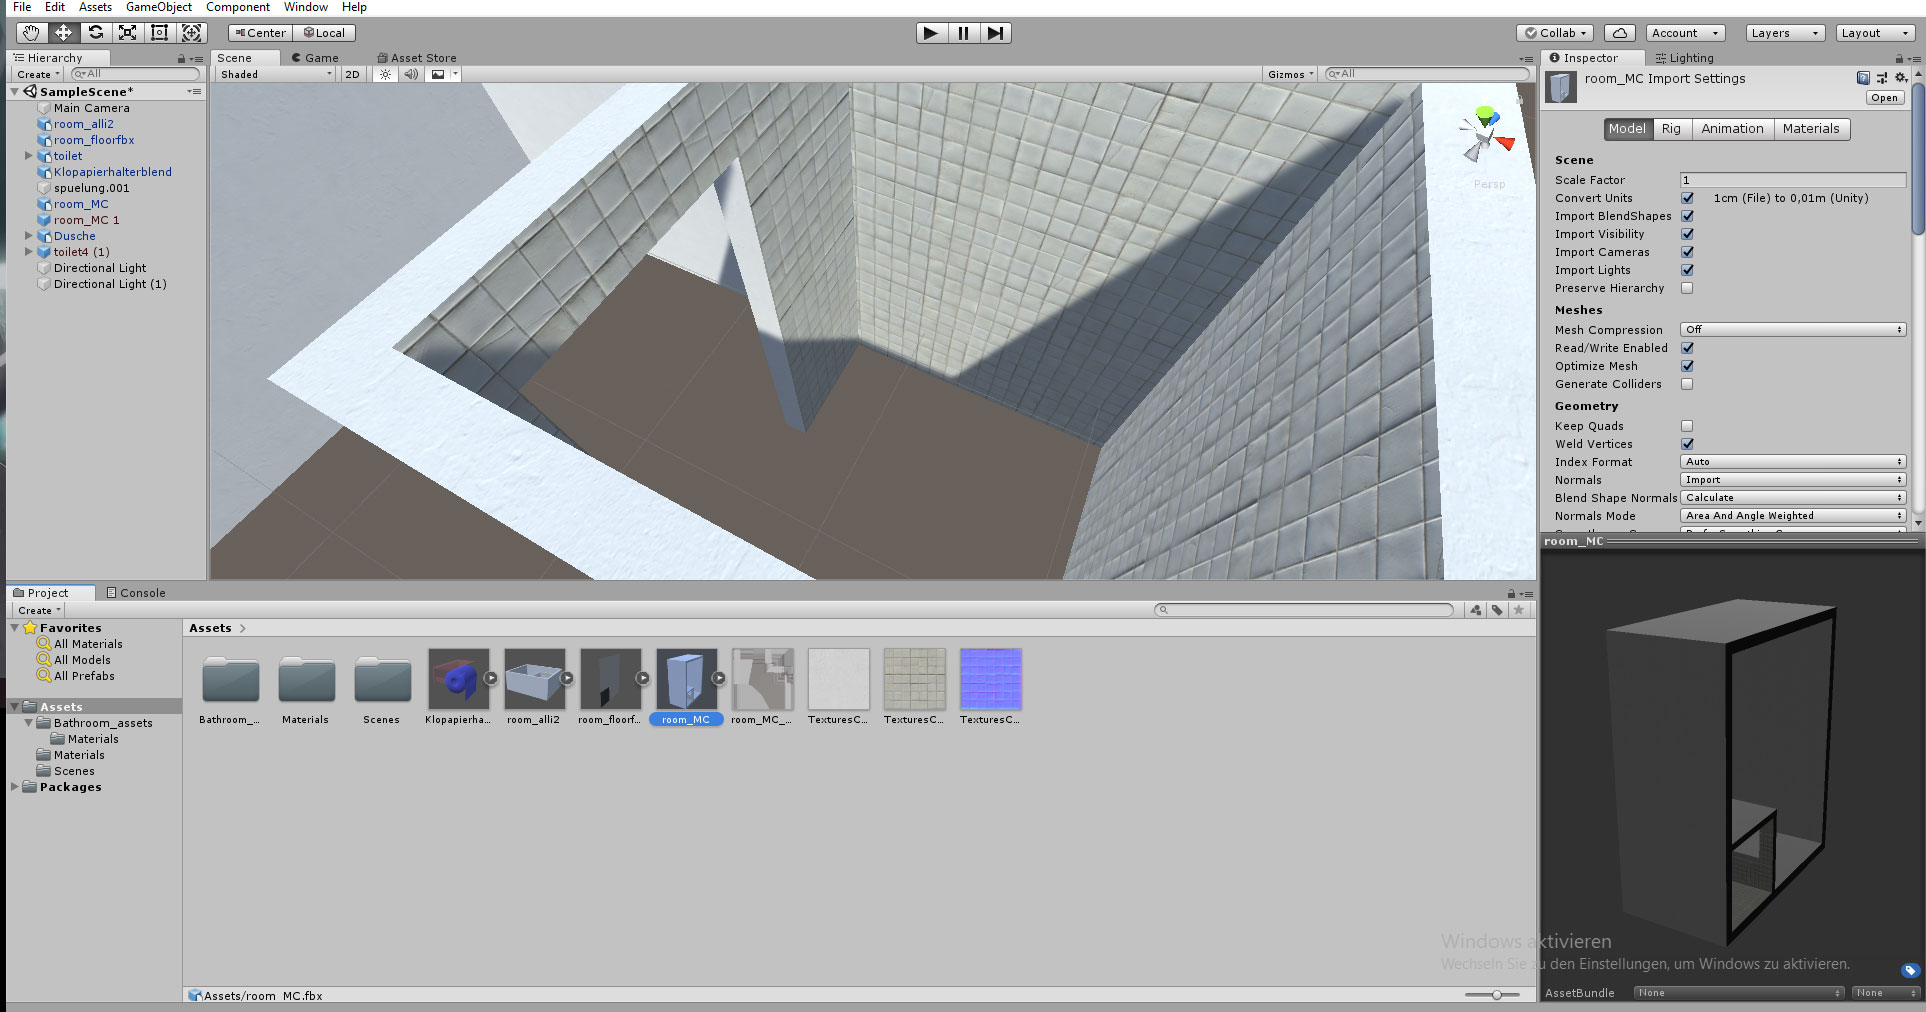Expand room_alli2 model arrow

567,678
